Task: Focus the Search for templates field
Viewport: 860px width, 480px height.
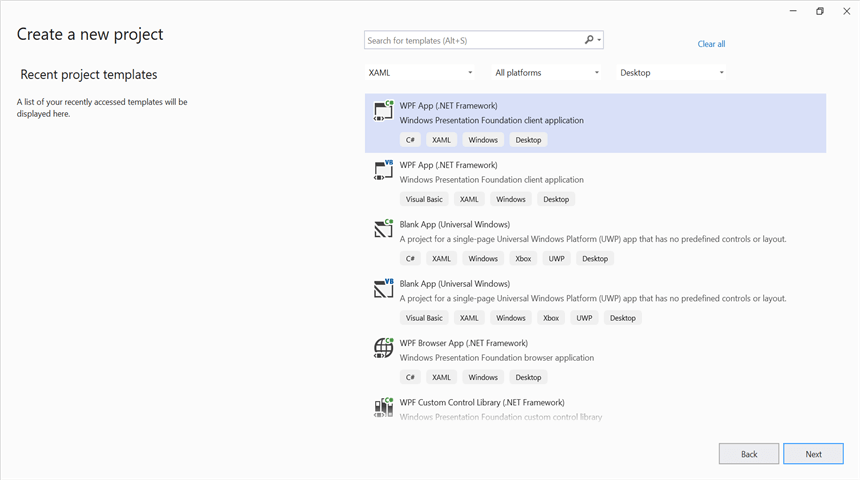Action: [x=472, y=41]
